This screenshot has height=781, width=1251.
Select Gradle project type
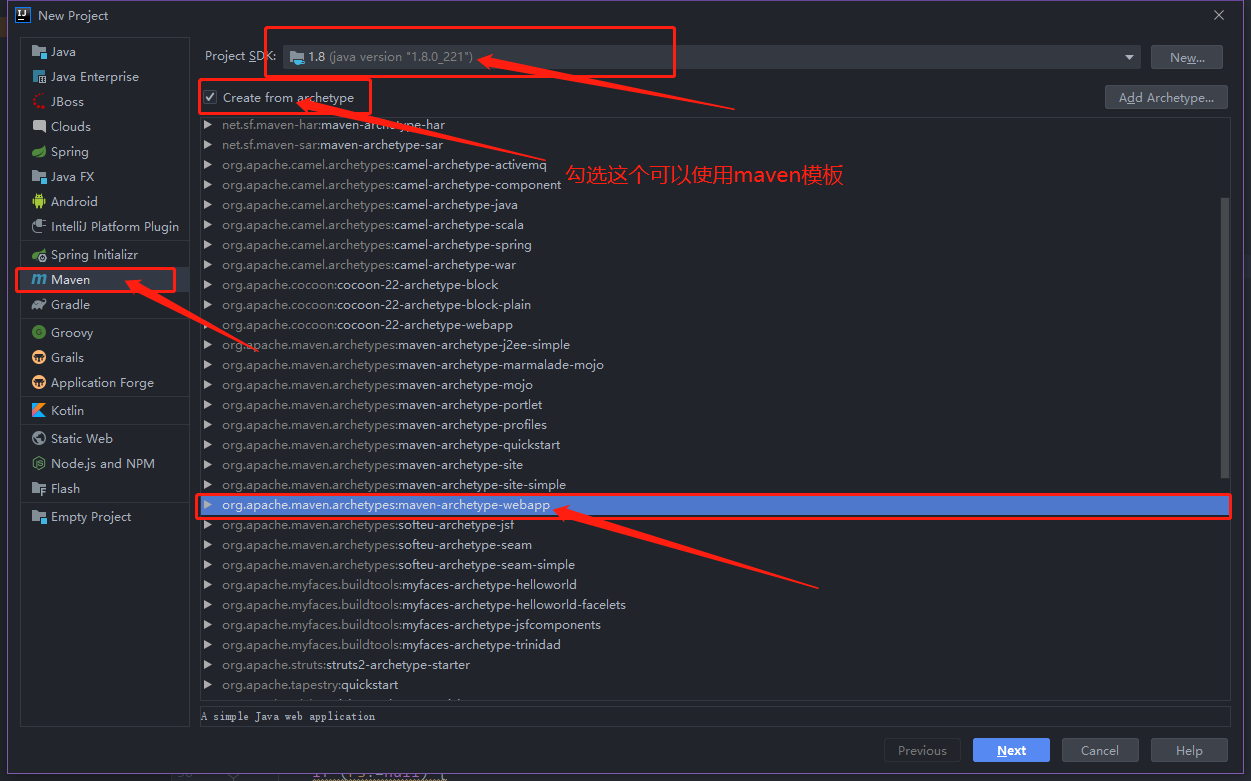pyautogui.click(x=105, y=305)
